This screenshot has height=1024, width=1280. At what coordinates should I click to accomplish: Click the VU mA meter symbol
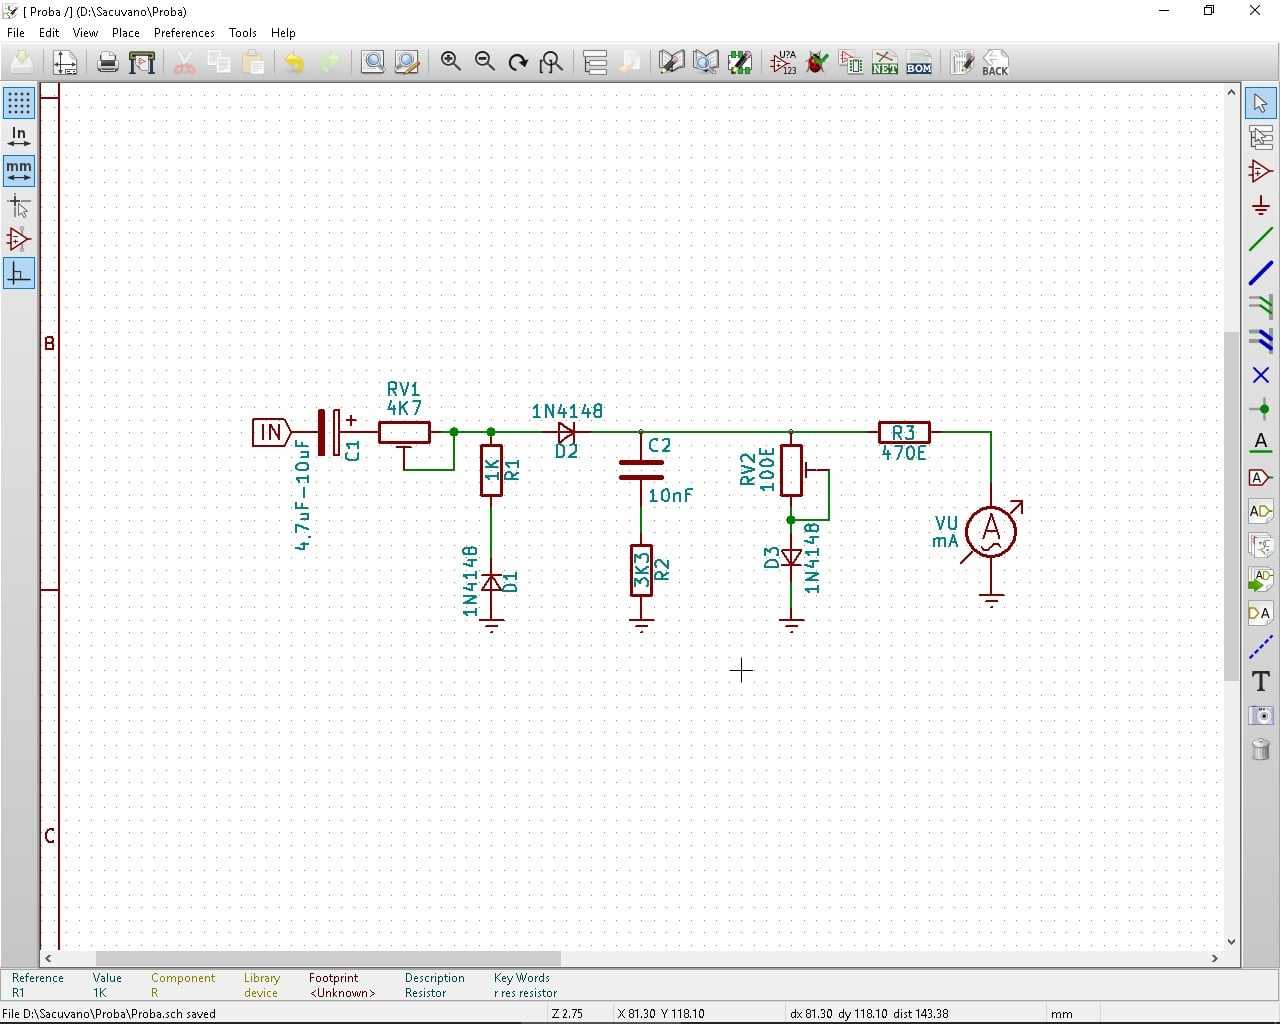pyautogui.click(x=991, y=531)
